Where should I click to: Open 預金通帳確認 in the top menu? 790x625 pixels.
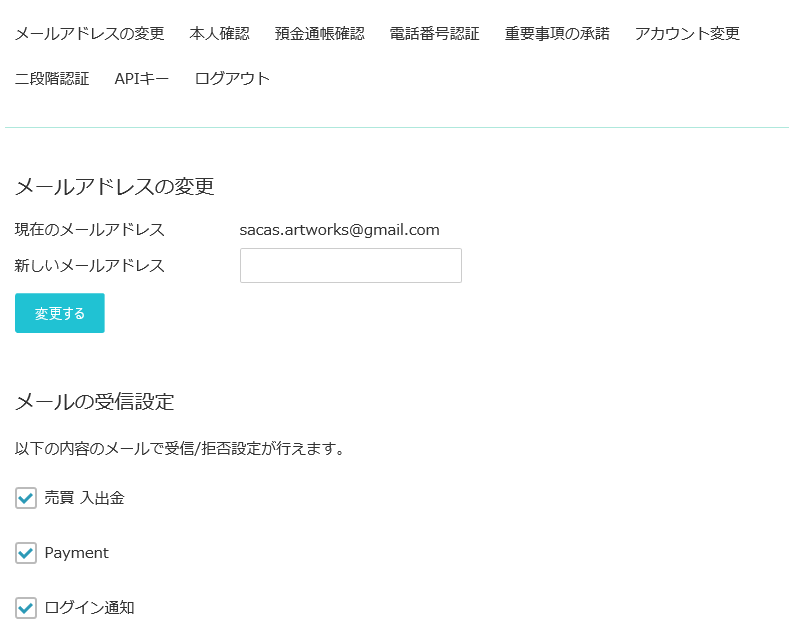319,34
